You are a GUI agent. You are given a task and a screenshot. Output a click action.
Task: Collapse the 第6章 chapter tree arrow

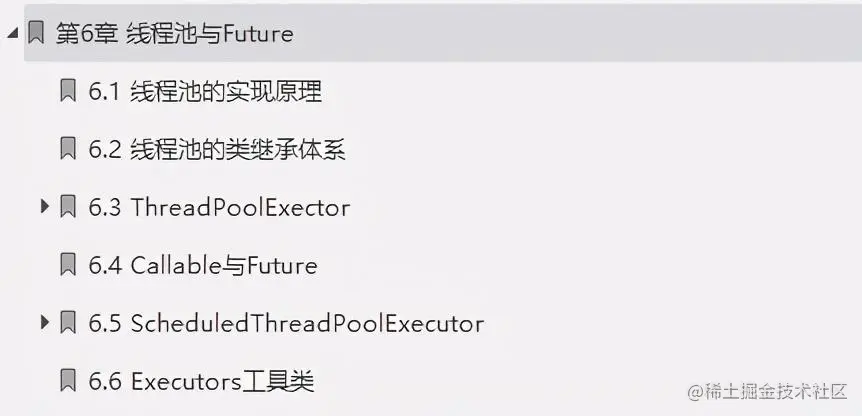click(12, 34)
